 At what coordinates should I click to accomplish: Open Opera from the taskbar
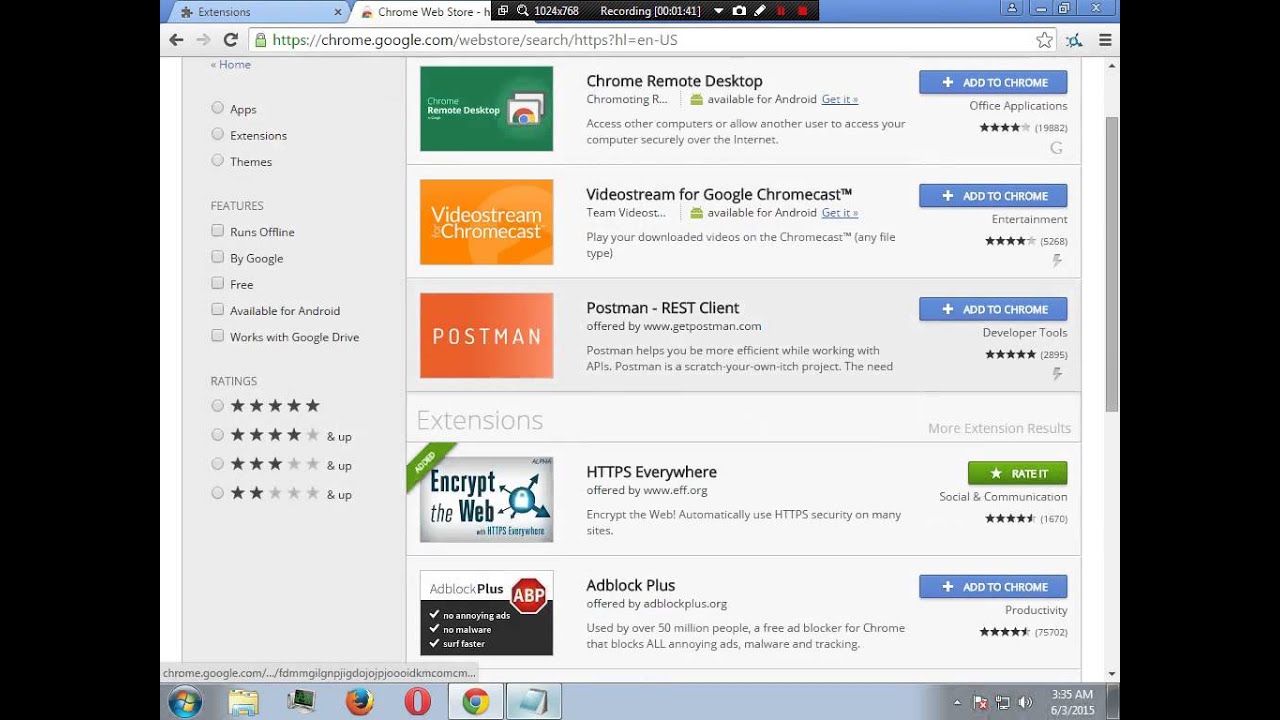417,702
